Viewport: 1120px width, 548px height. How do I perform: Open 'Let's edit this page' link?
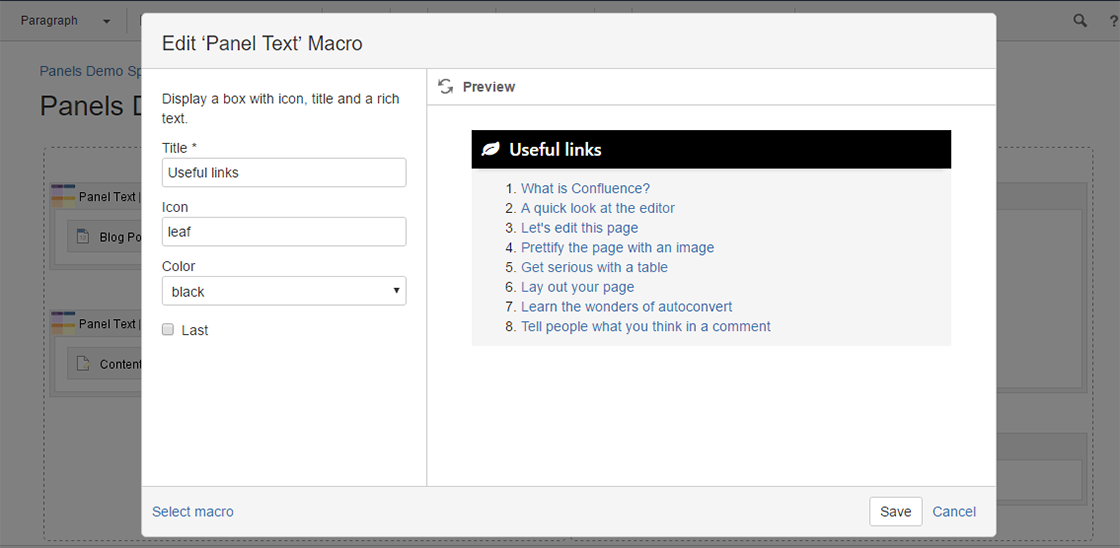click(580, 228)
